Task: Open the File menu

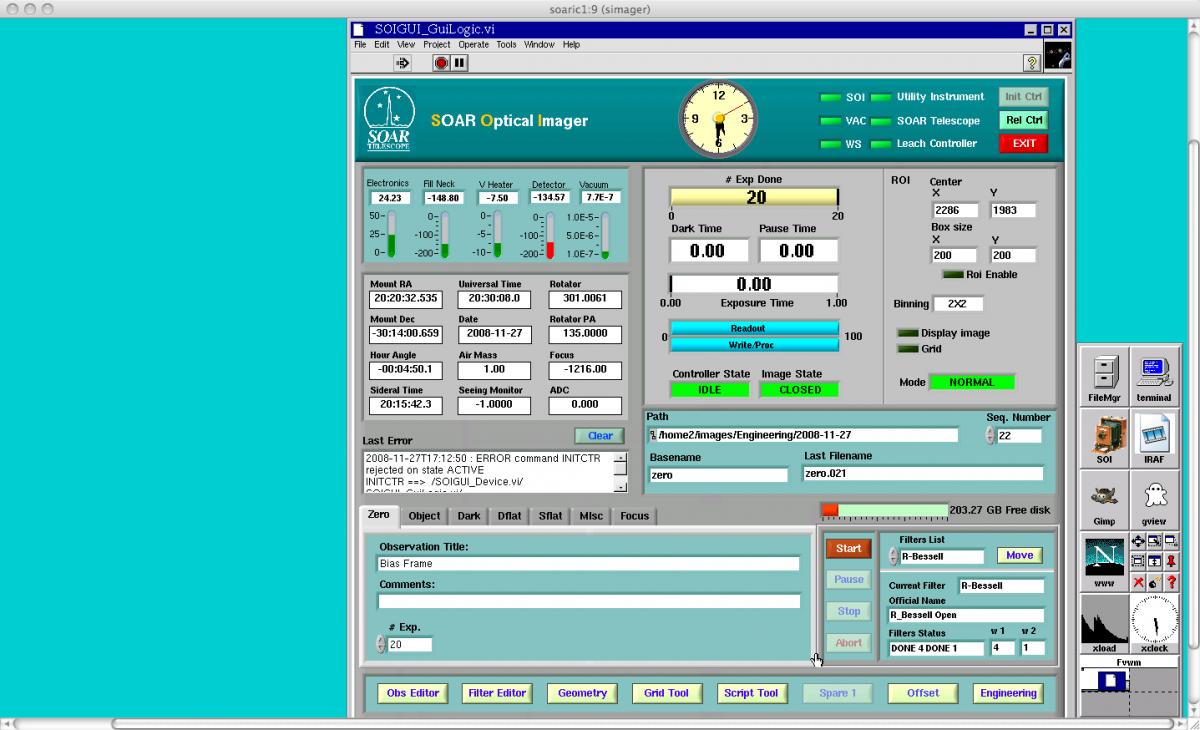Action: (360, 45)
